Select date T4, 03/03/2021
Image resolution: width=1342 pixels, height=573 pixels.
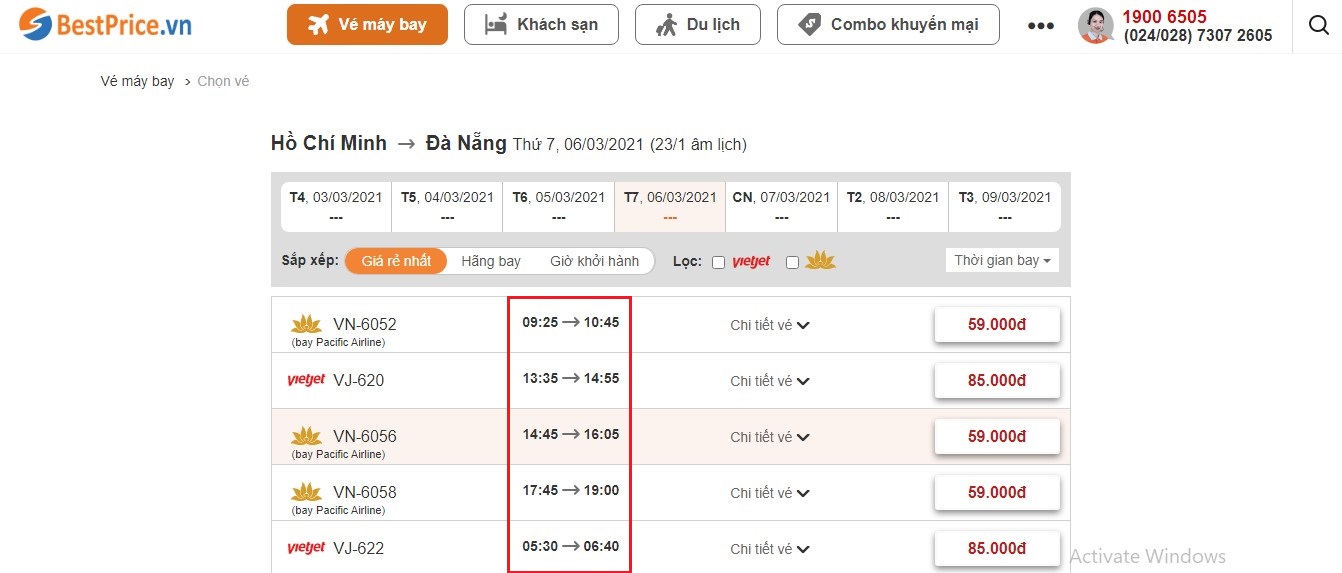[336, 207]
